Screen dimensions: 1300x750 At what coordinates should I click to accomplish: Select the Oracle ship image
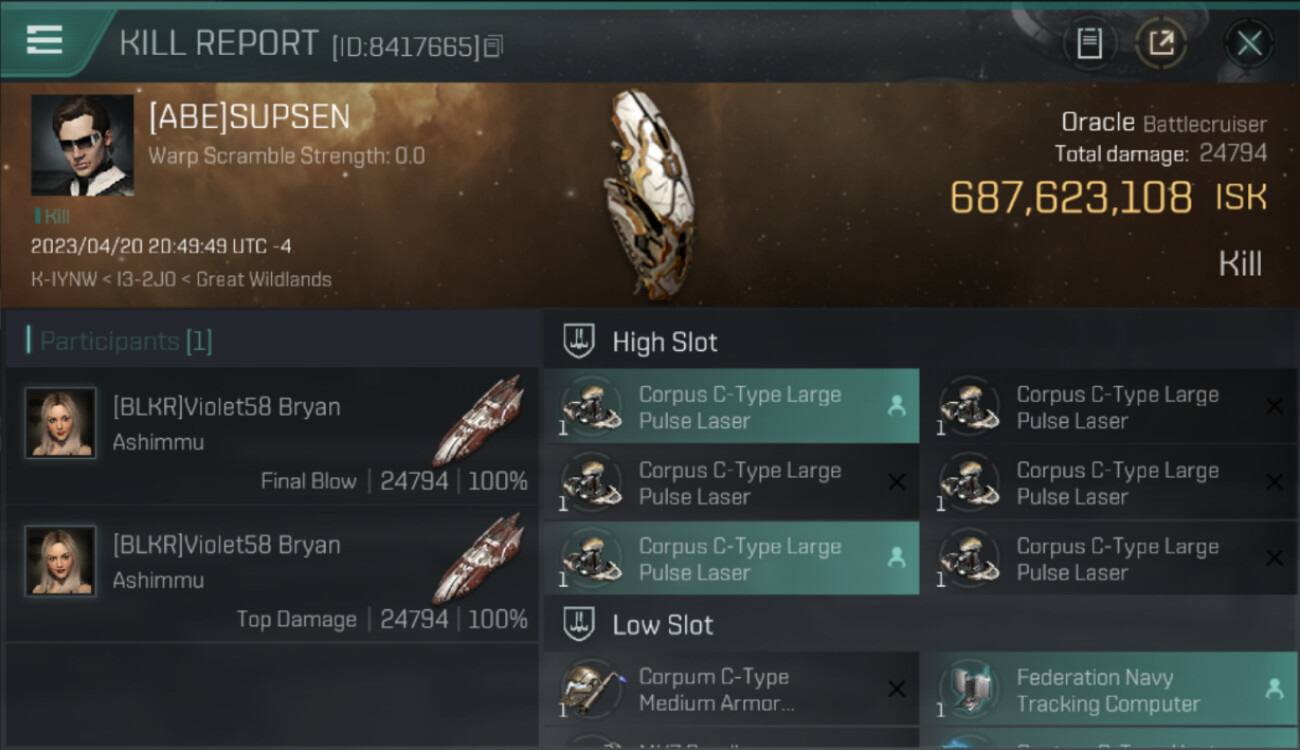[648, 193]
